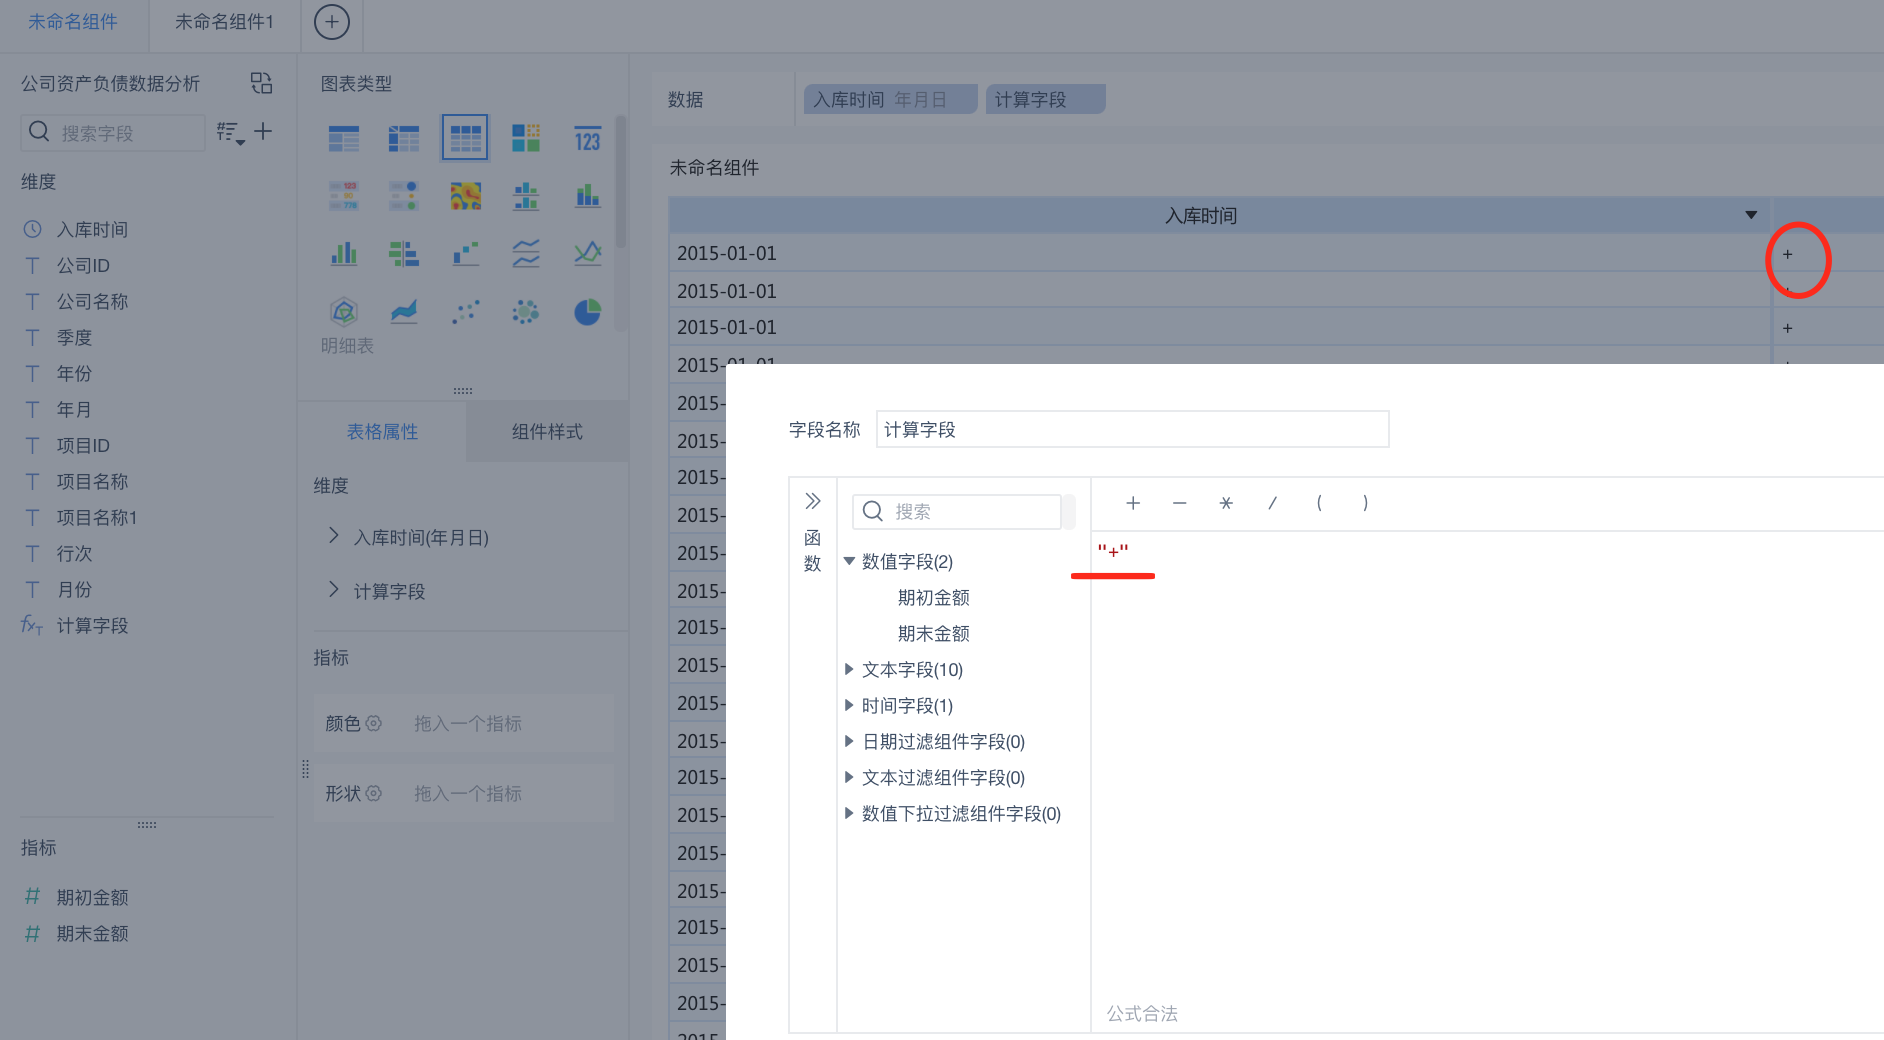This screenshot has height=1040, width=1884.
Task: Open the 入库时间 column header dropdown arrow
Action: click(1751, 215)
